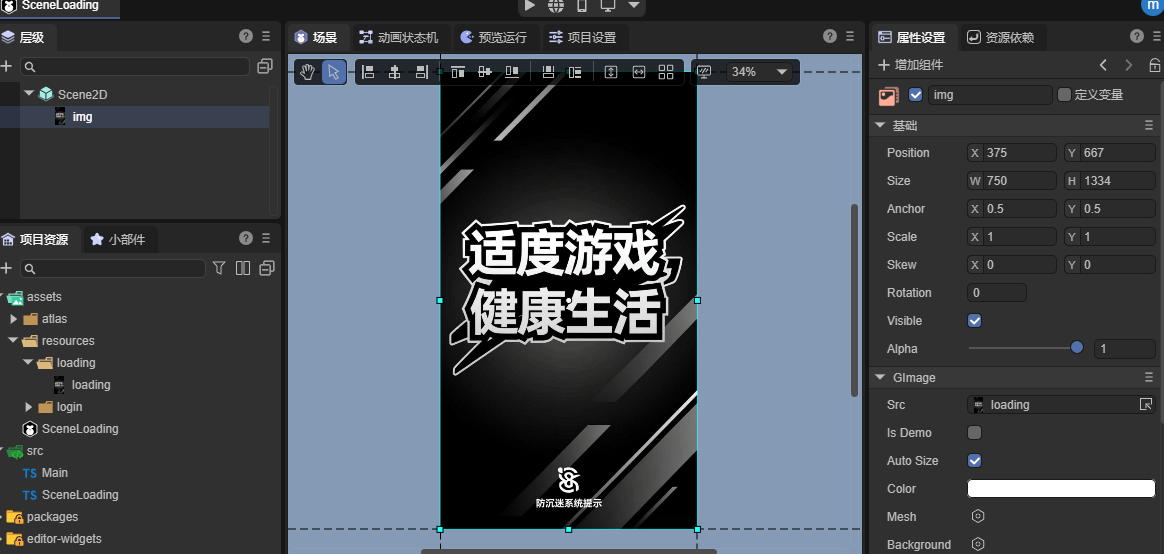Click the filter icon in project assets
The width and height of the screenshot is (1164, 554).
219,268
